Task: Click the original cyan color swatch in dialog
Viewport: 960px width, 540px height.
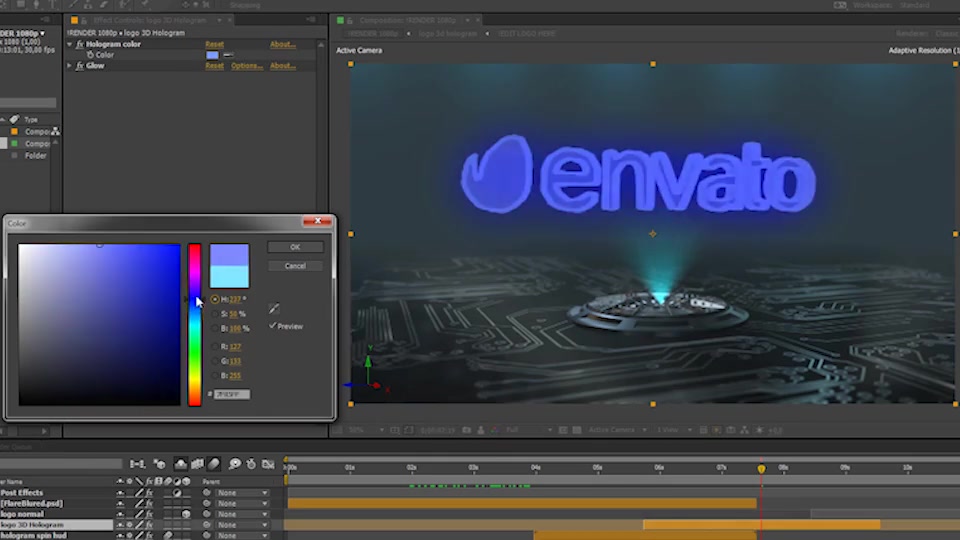Action: [230, 277]
